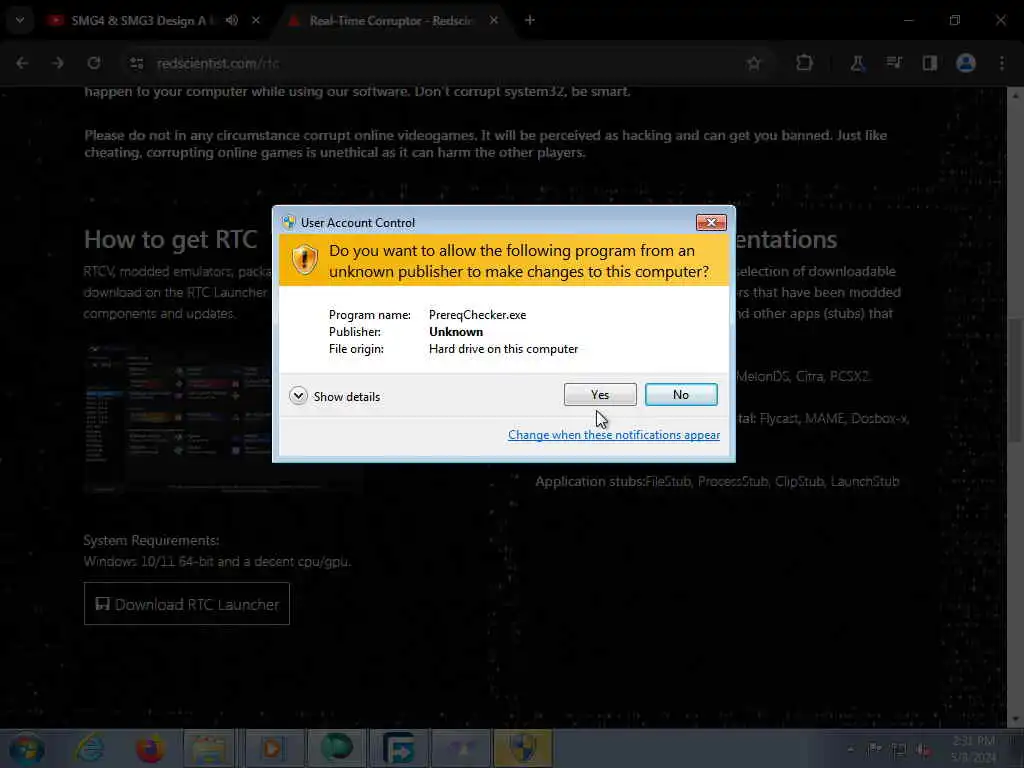The image size is (1024, 768).
Task: Open the extensions puzzle icon
Action: [805, 63]
